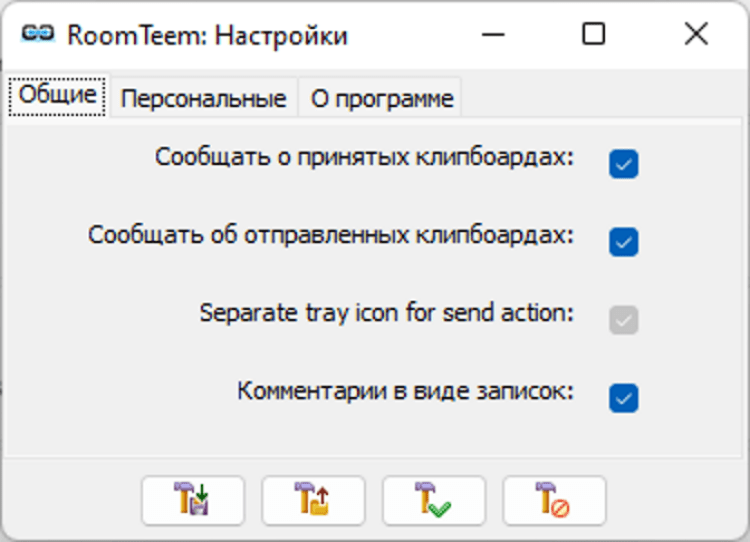
Task: Click the Сообщать об отправленных клипбоардах label
Action: 330,236
